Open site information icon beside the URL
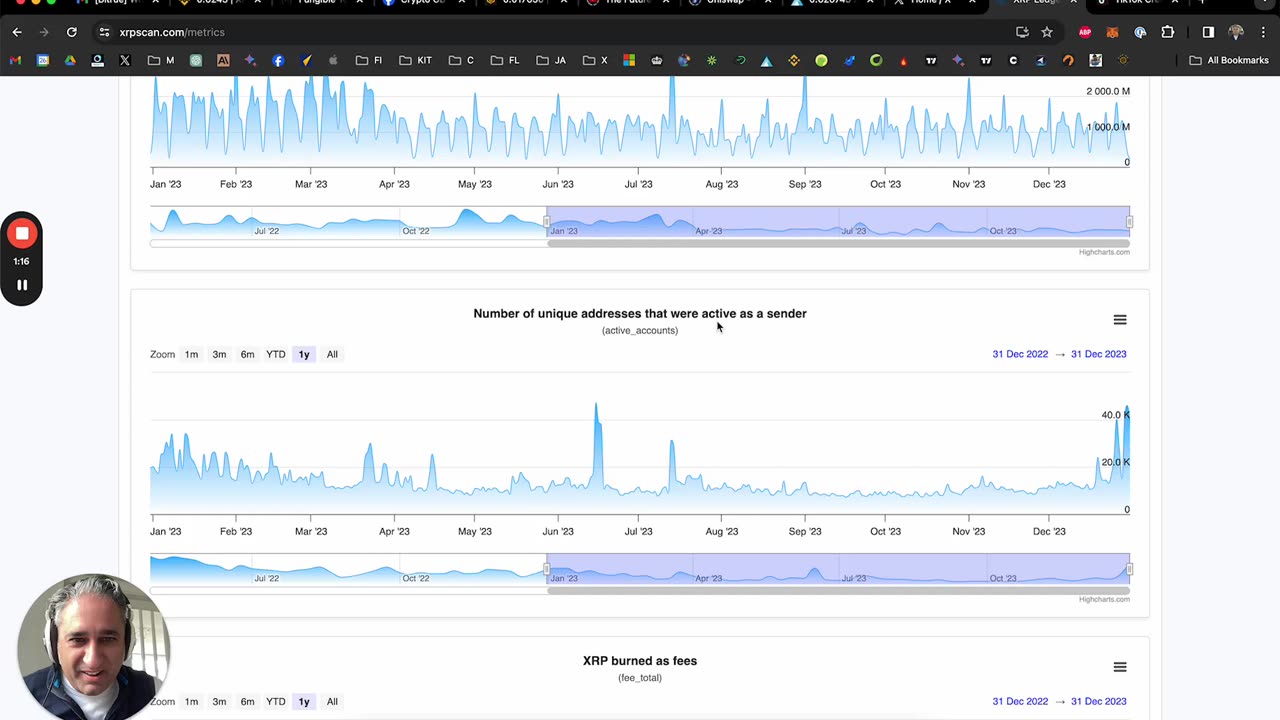 tap(104, 32)
